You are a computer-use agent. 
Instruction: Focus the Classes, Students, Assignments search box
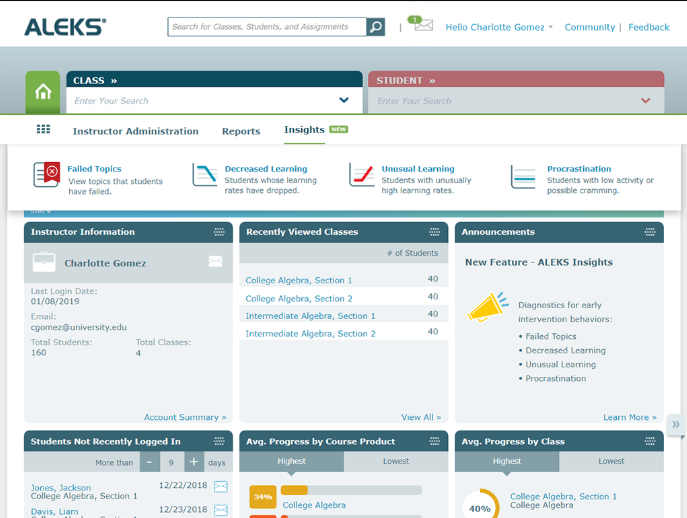[267, 27]
